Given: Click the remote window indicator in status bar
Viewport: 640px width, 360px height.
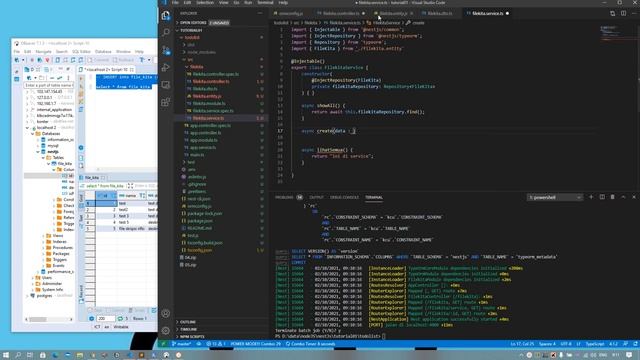Looking at the screenshot, I should coord(163,344).
